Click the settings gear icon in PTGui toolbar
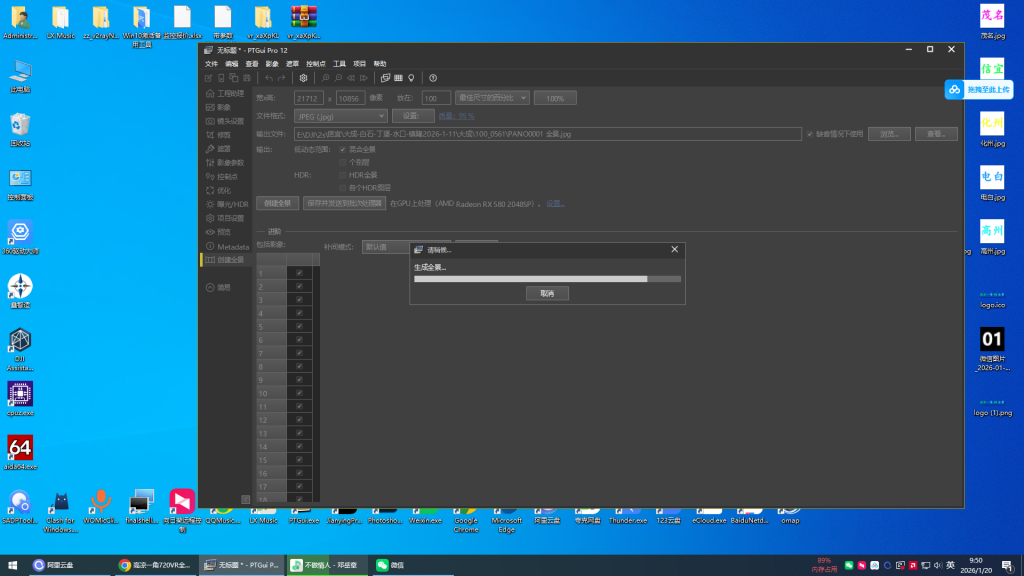The width and height of the screenshot is (1024, 576). click(x=304, y=78)
